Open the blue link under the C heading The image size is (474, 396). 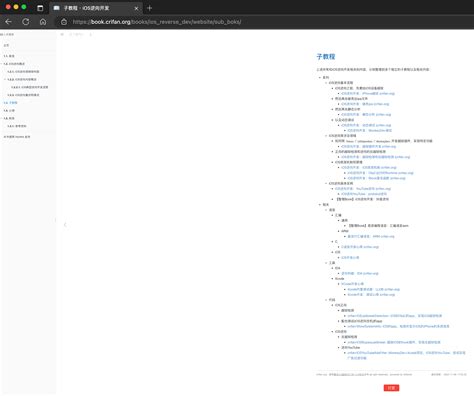[360, 247]
